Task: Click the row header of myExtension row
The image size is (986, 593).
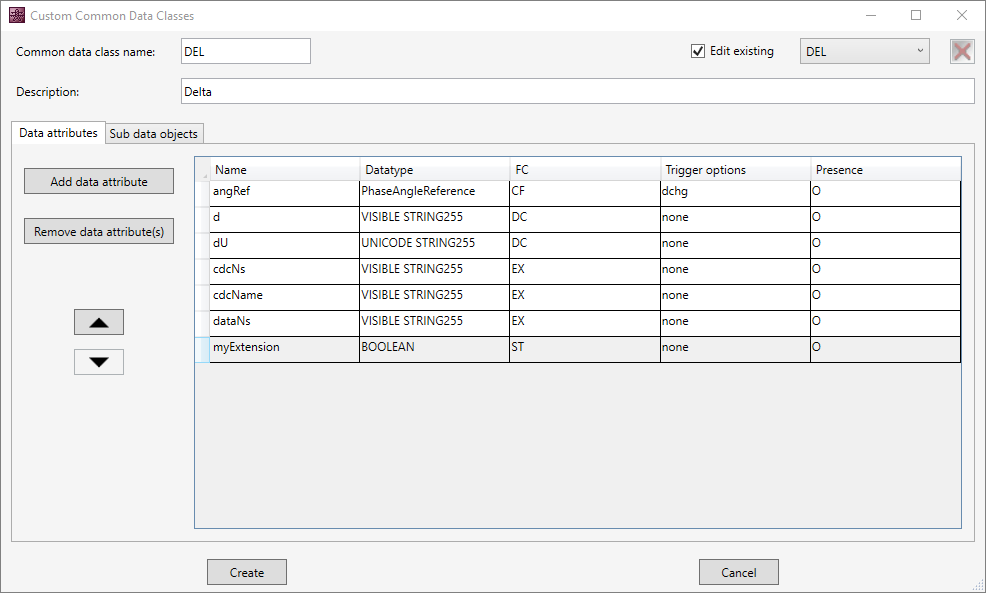Action: tap(202, 349)
